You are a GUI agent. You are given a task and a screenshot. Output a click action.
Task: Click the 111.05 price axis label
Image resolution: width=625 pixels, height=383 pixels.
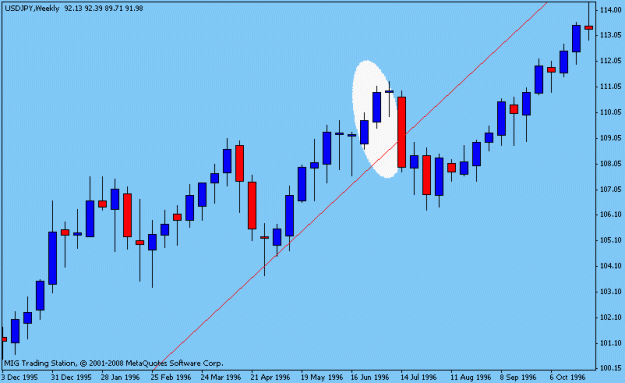611,86
